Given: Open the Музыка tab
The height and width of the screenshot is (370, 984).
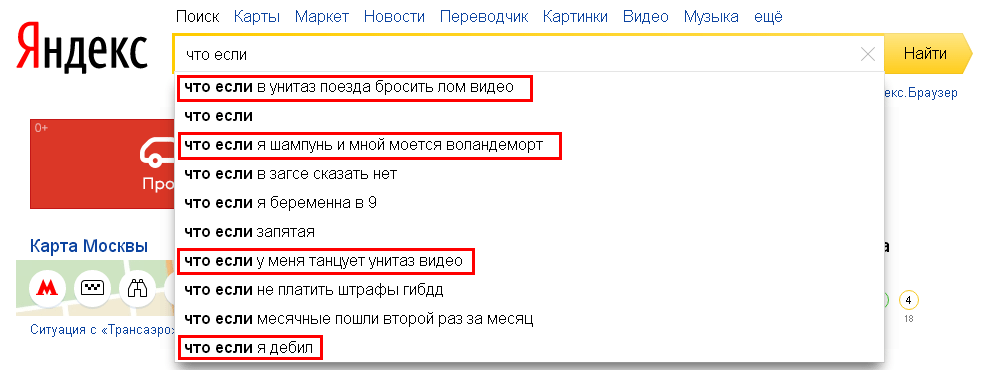Looking at the screenshot, I should coord(711,16).
